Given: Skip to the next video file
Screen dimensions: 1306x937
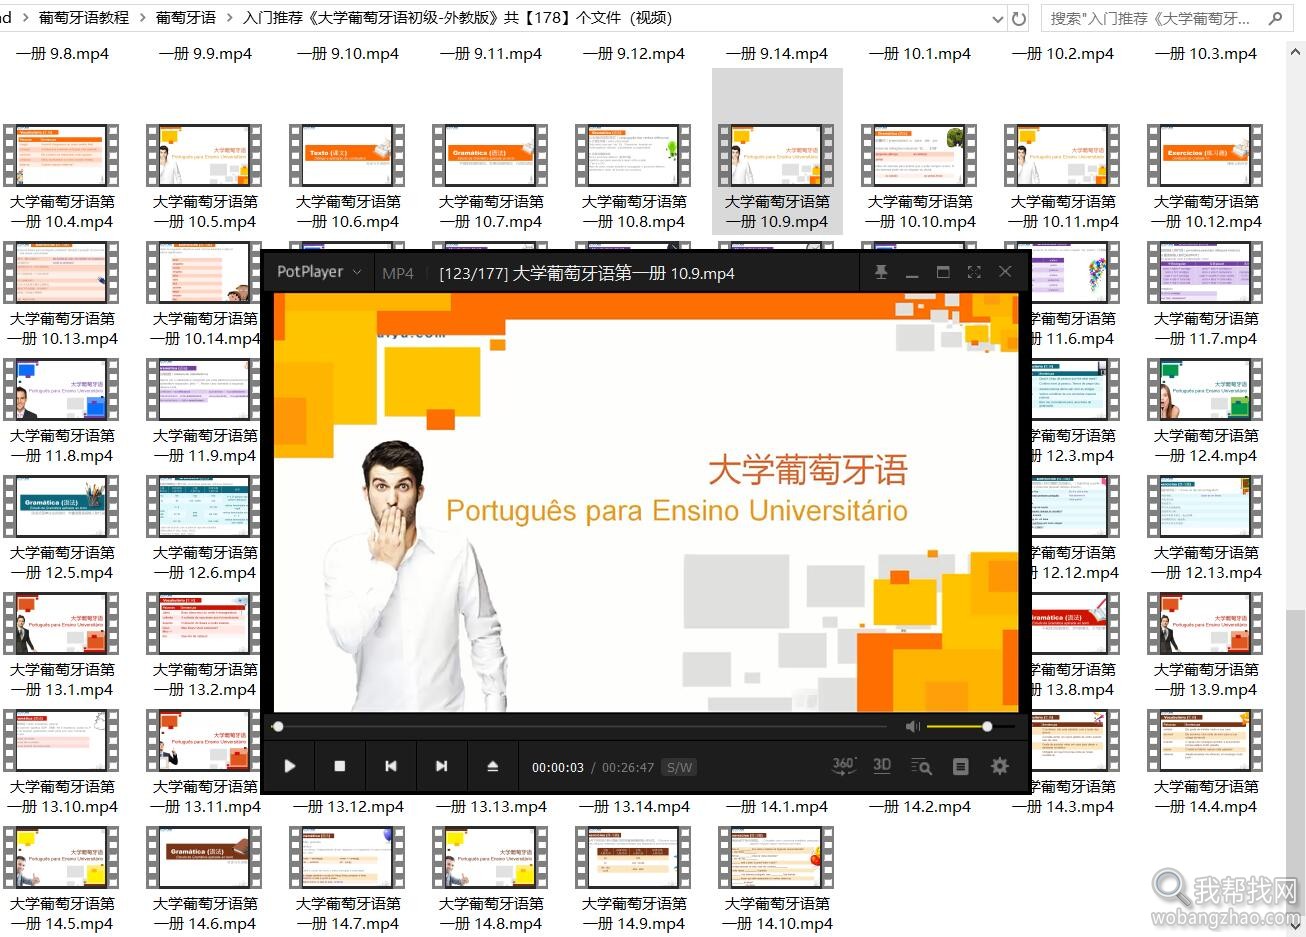Looking at the screenshot, I should click(441, 766).
